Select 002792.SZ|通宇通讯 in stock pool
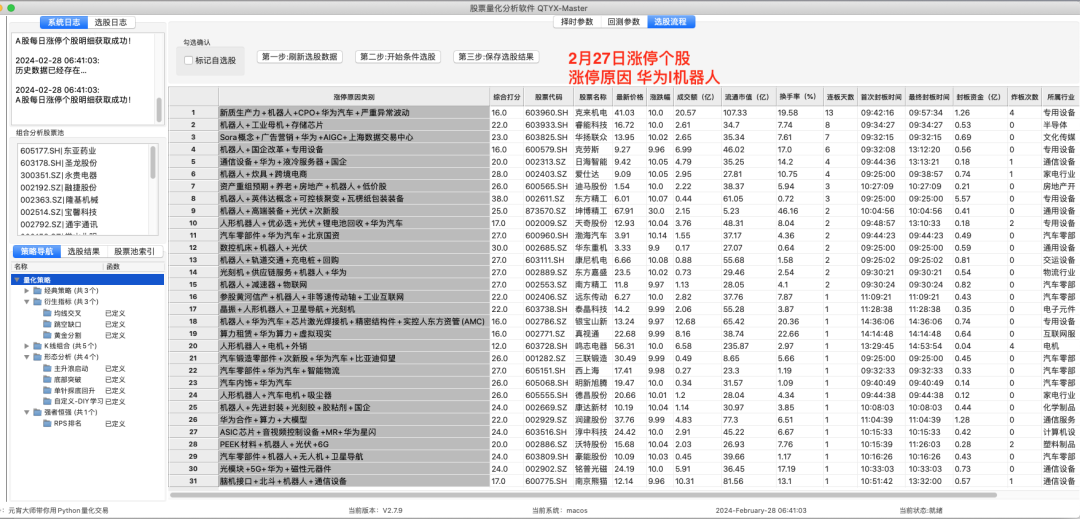Image resolution: width=1080 pixels, height=519 pixels. pos(59,224)
